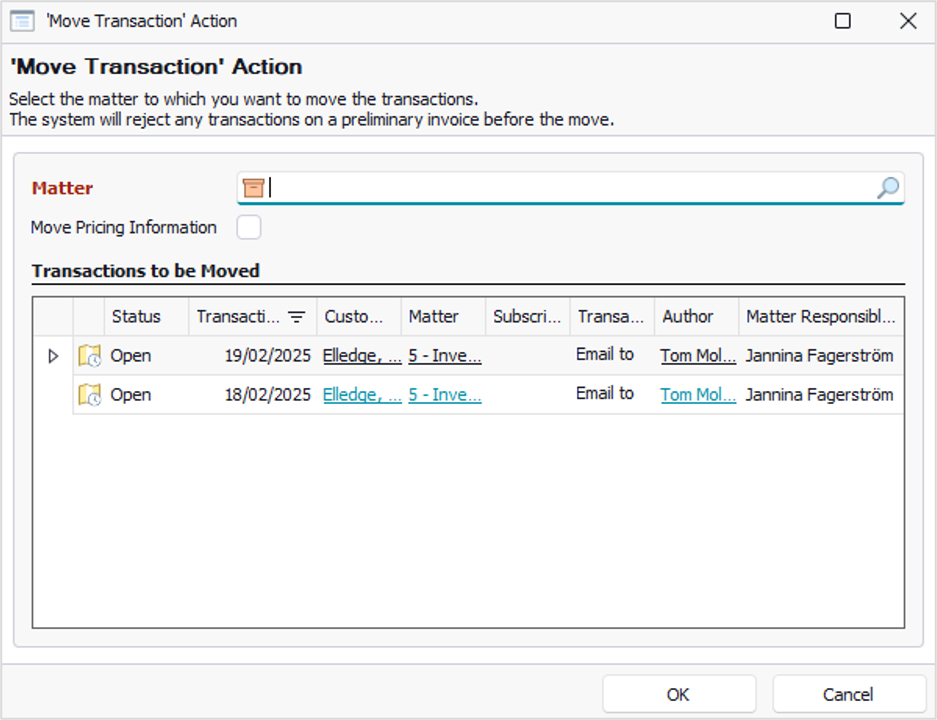
Task: Close the Move Transaction dialog window
Action: click(x=908, y=21)
